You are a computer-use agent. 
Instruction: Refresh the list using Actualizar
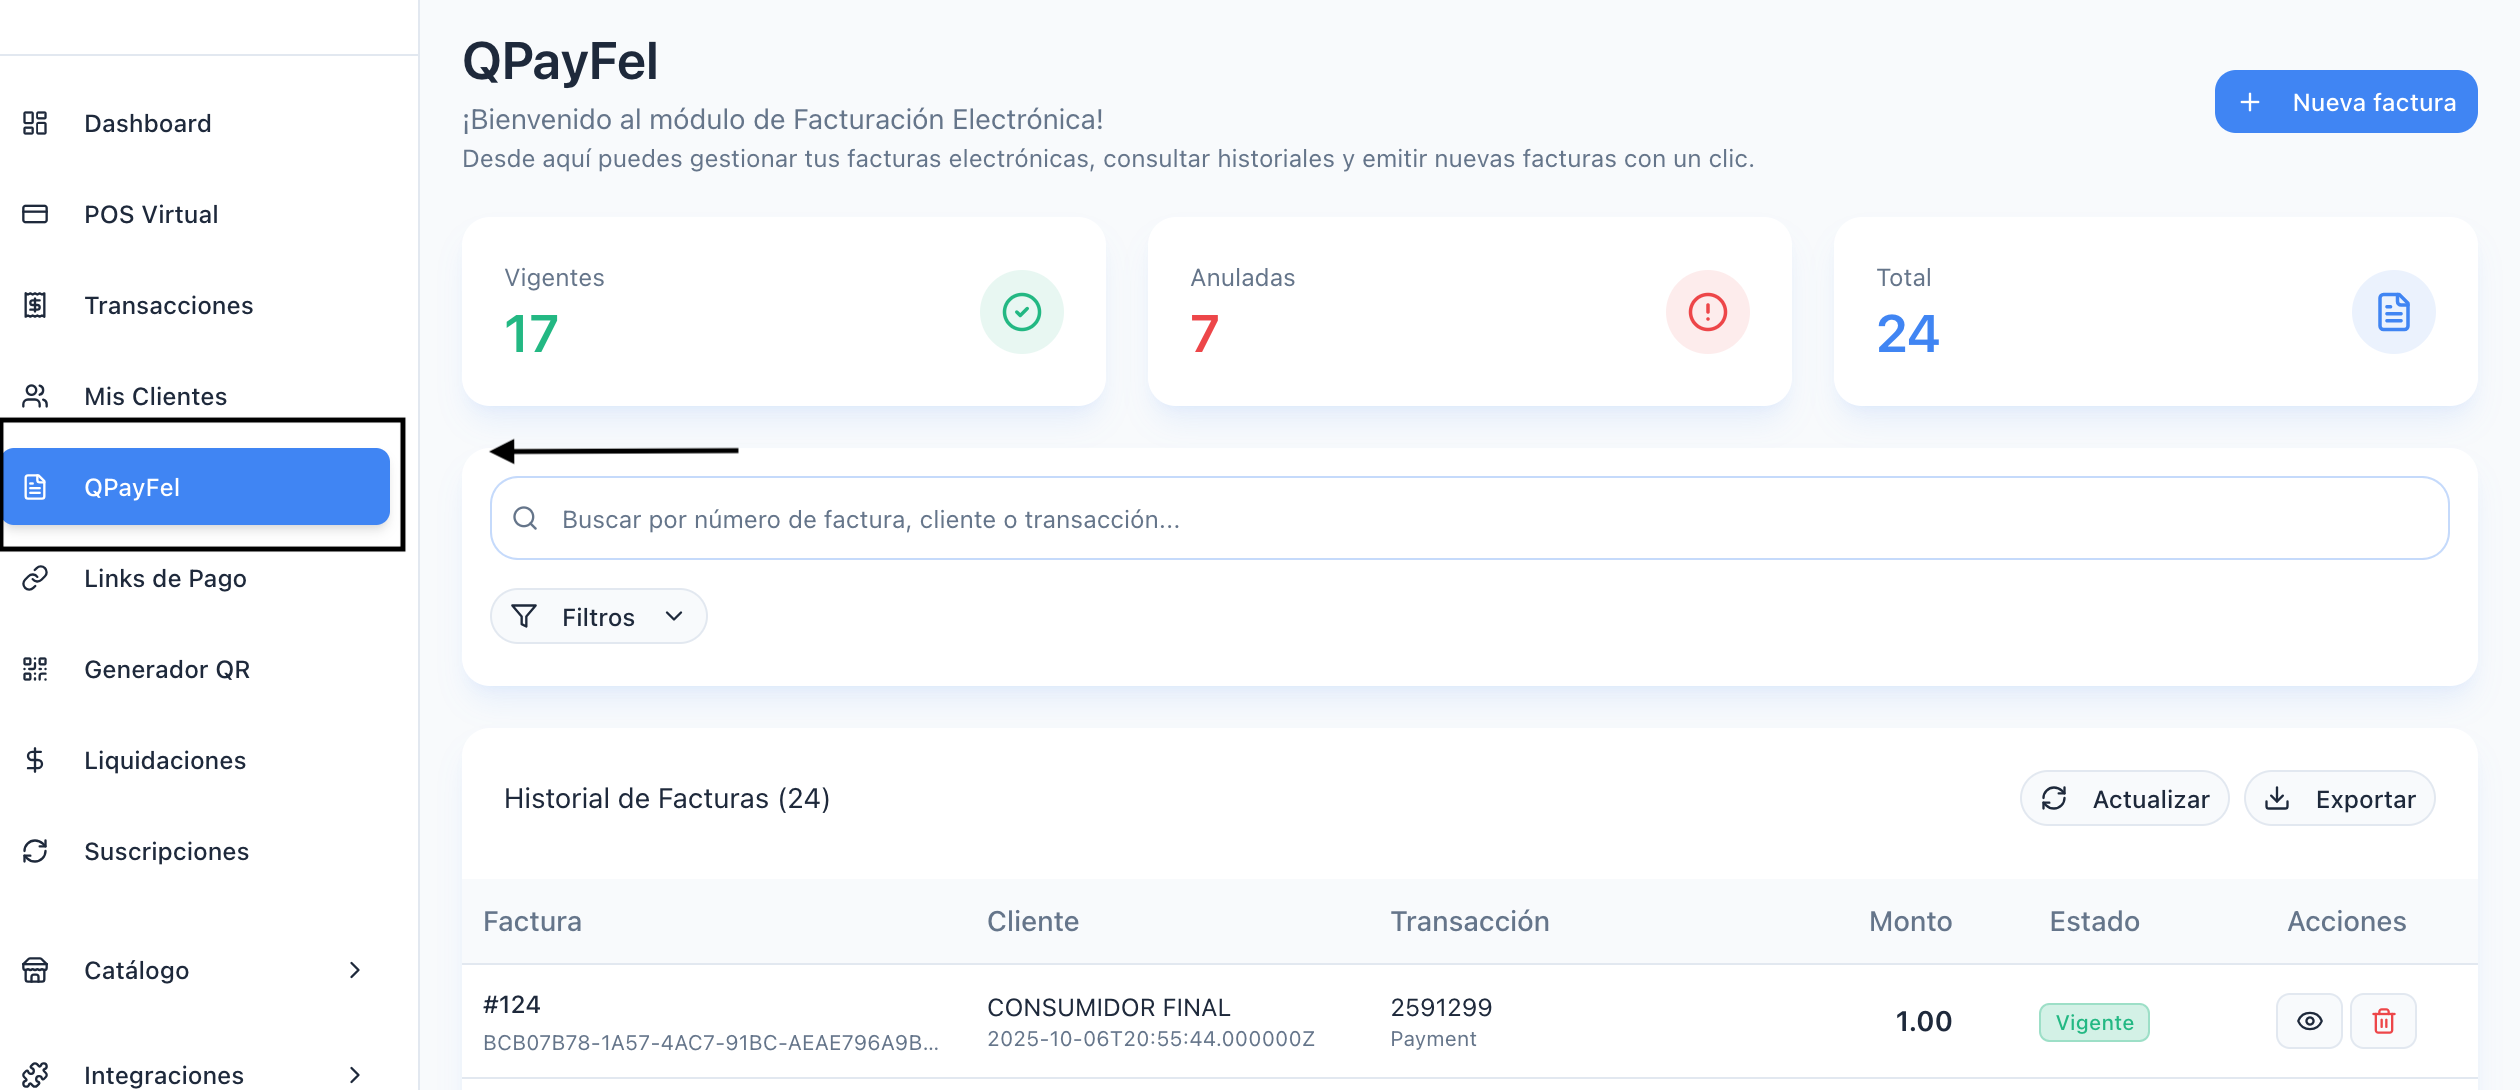(2124, 799)
